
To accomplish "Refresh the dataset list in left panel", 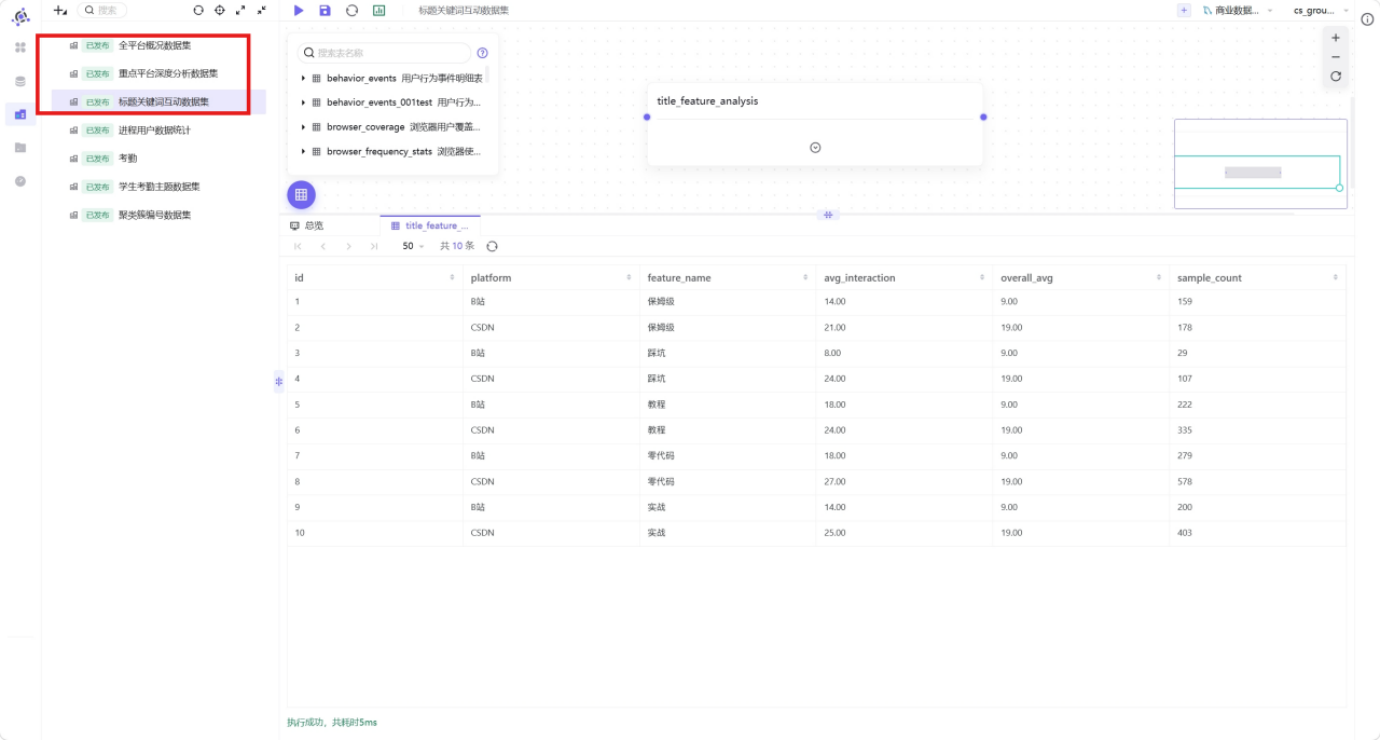I will (198, 10).
